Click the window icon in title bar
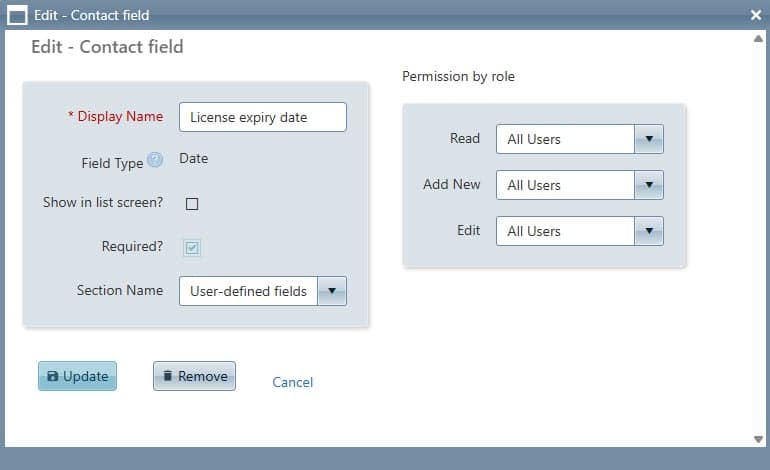This screenshot has width=770, height=470. click(x=17, y=15)
